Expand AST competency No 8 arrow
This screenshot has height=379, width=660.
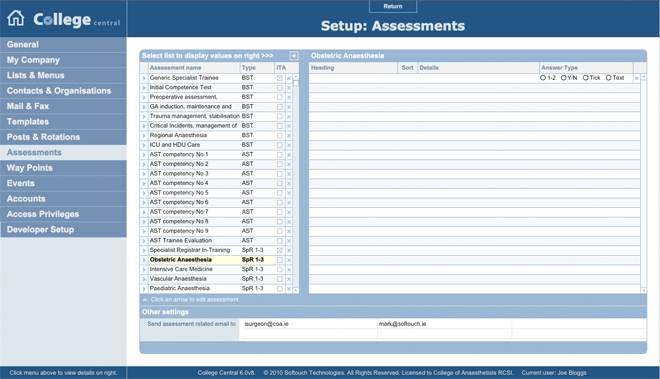pos(144,222)
